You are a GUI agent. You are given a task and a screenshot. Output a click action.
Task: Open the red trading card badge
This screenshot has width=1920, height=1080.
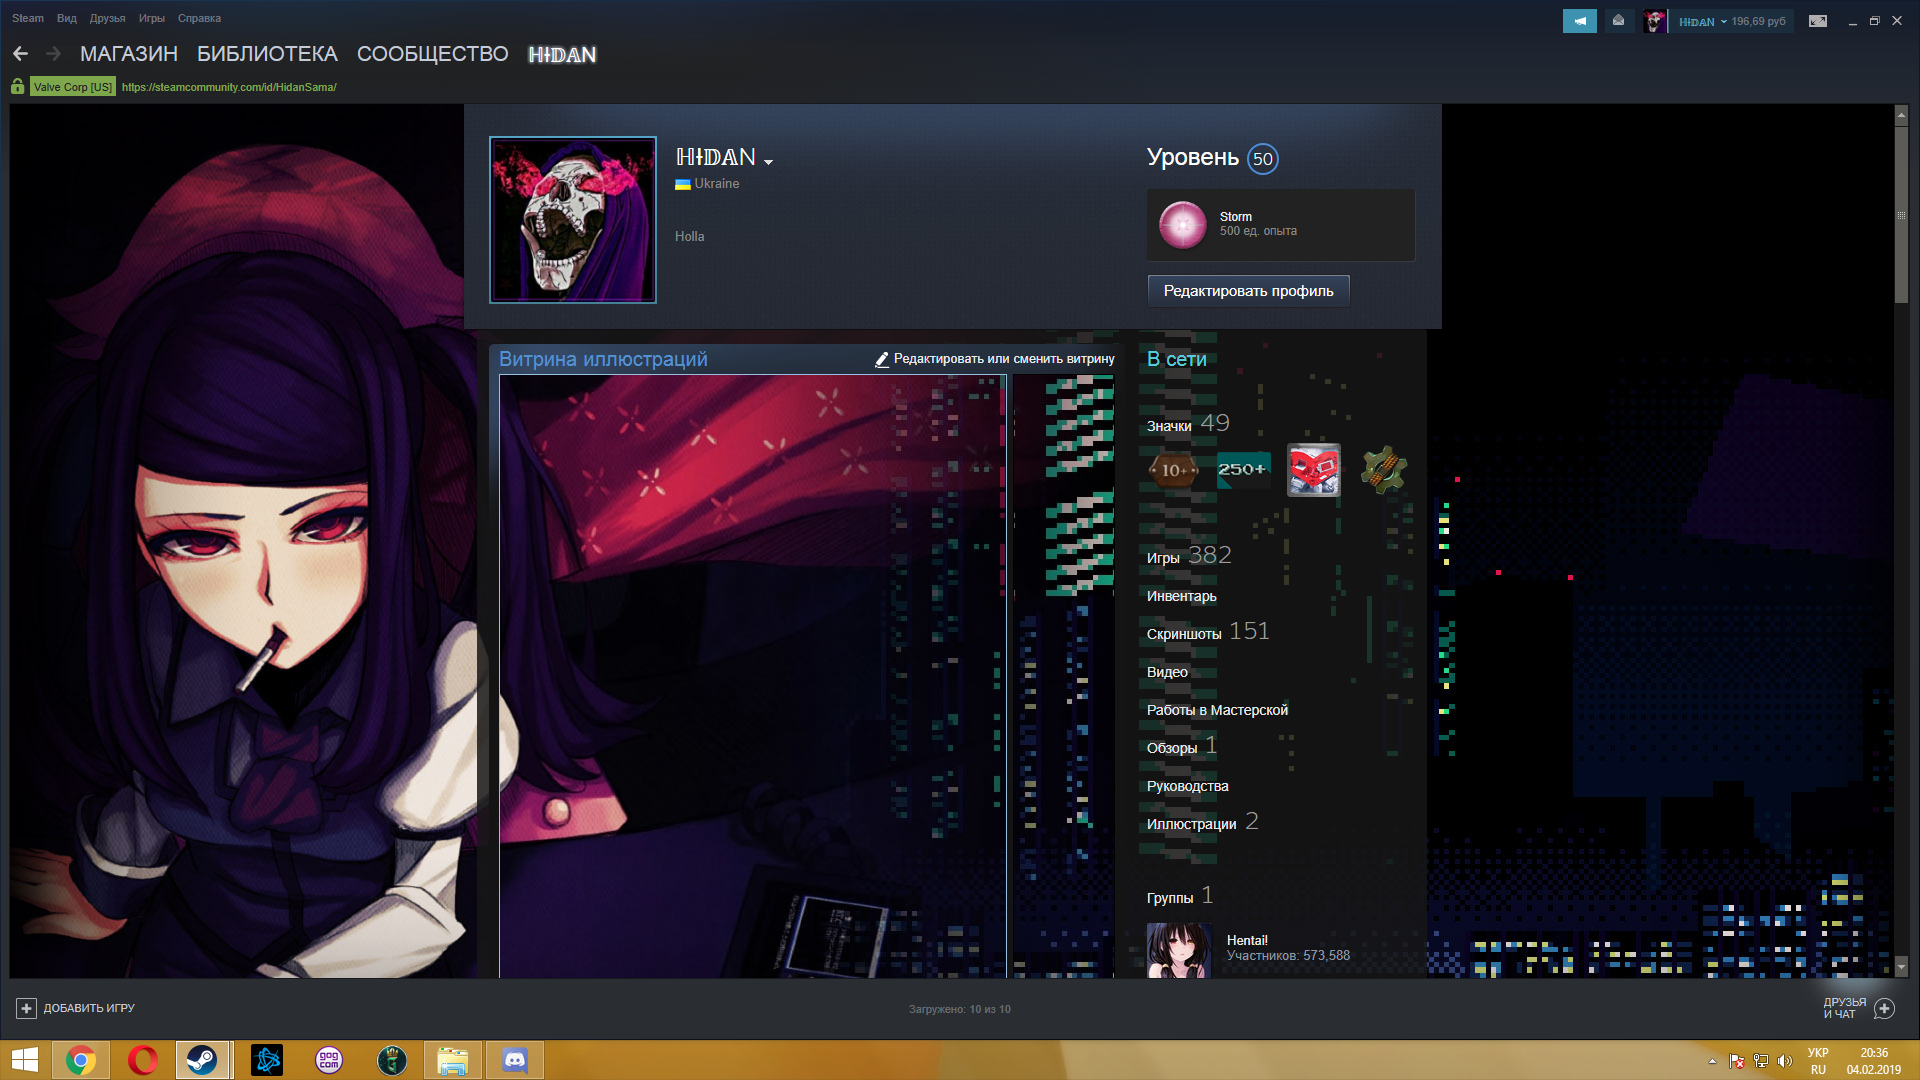[1313, 470]
